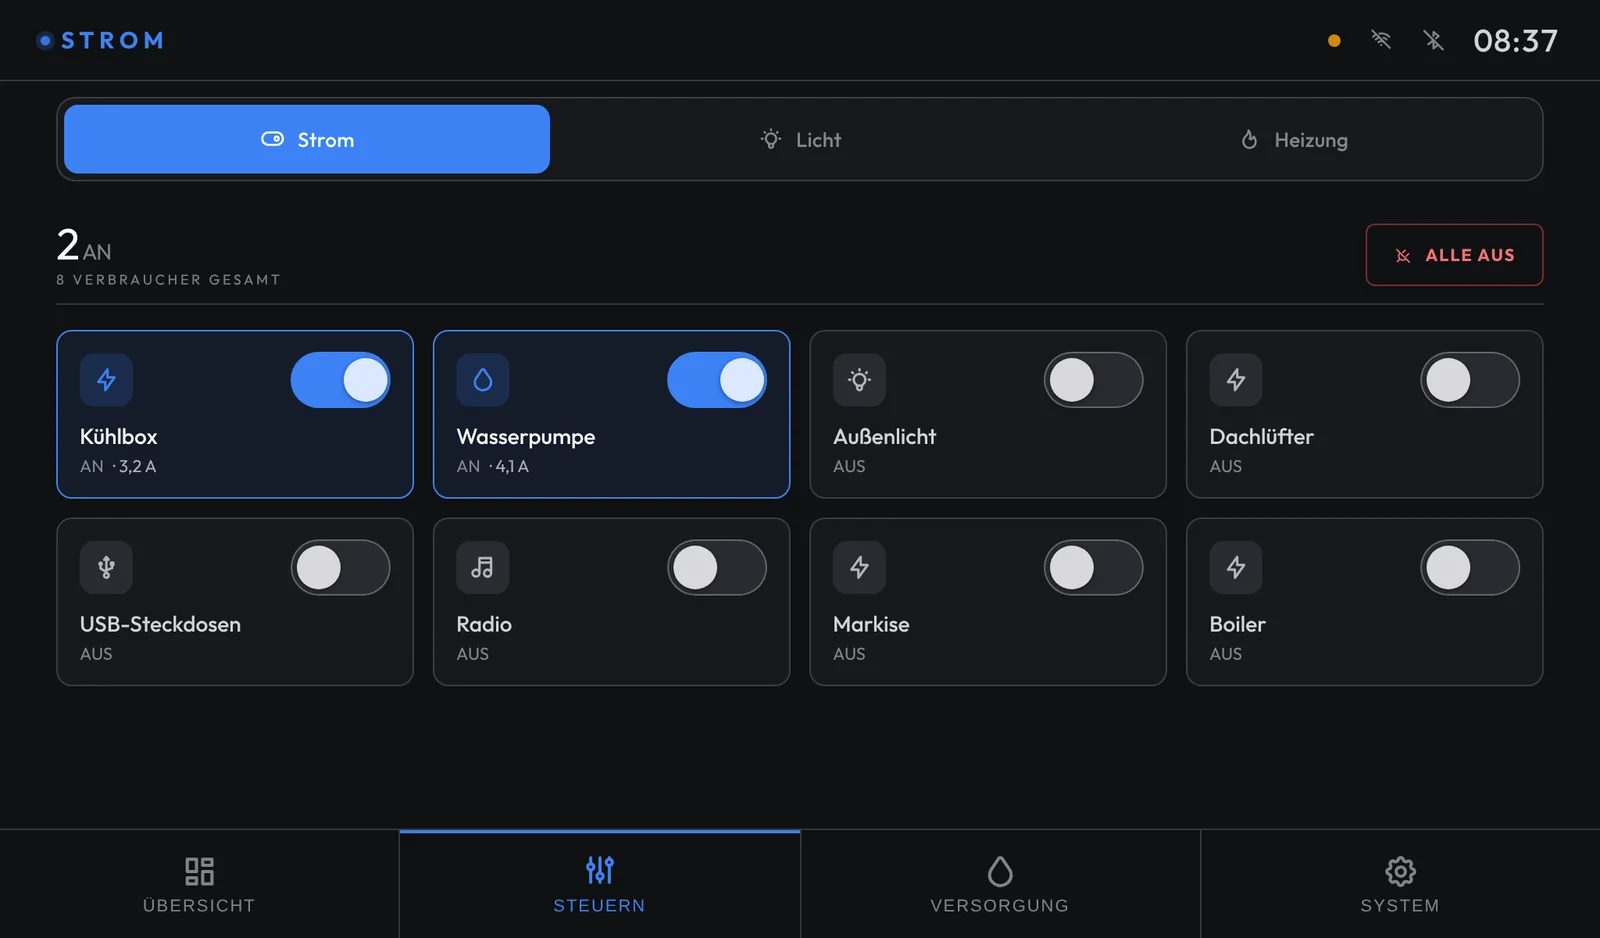Switch to the Heizung tab

coord(1293,139)
